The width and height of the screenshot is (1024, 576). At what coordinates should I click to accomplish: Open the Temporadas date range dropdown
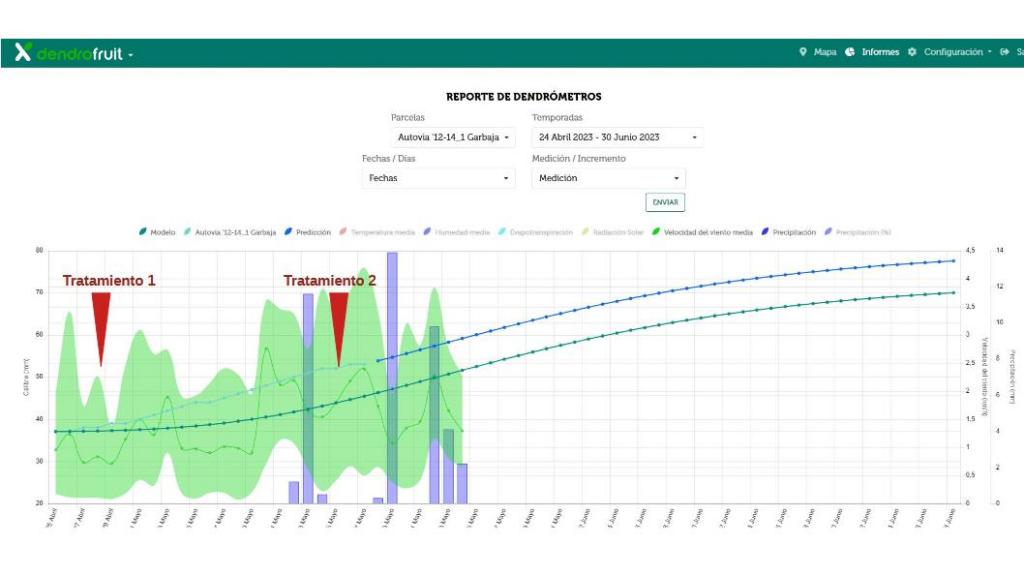click(x=616, y=137)
